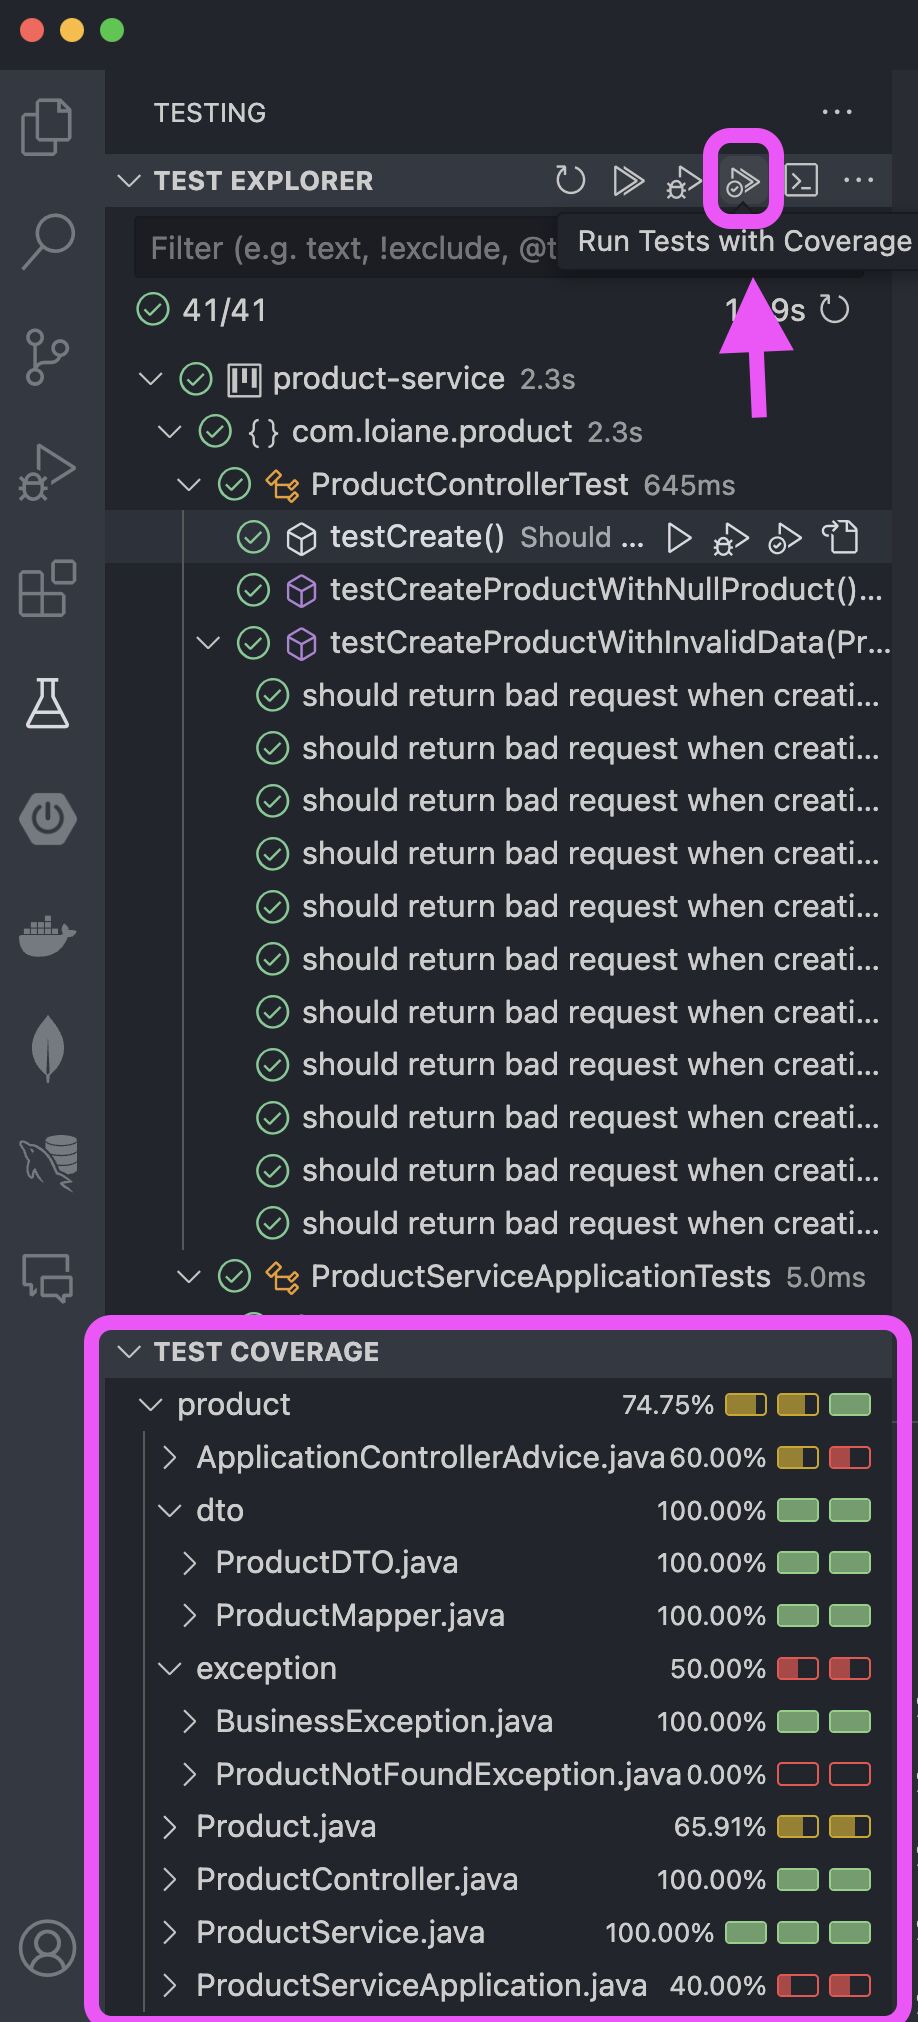
Task: Run the testCreate() test inline
Action: coord(679,538)
